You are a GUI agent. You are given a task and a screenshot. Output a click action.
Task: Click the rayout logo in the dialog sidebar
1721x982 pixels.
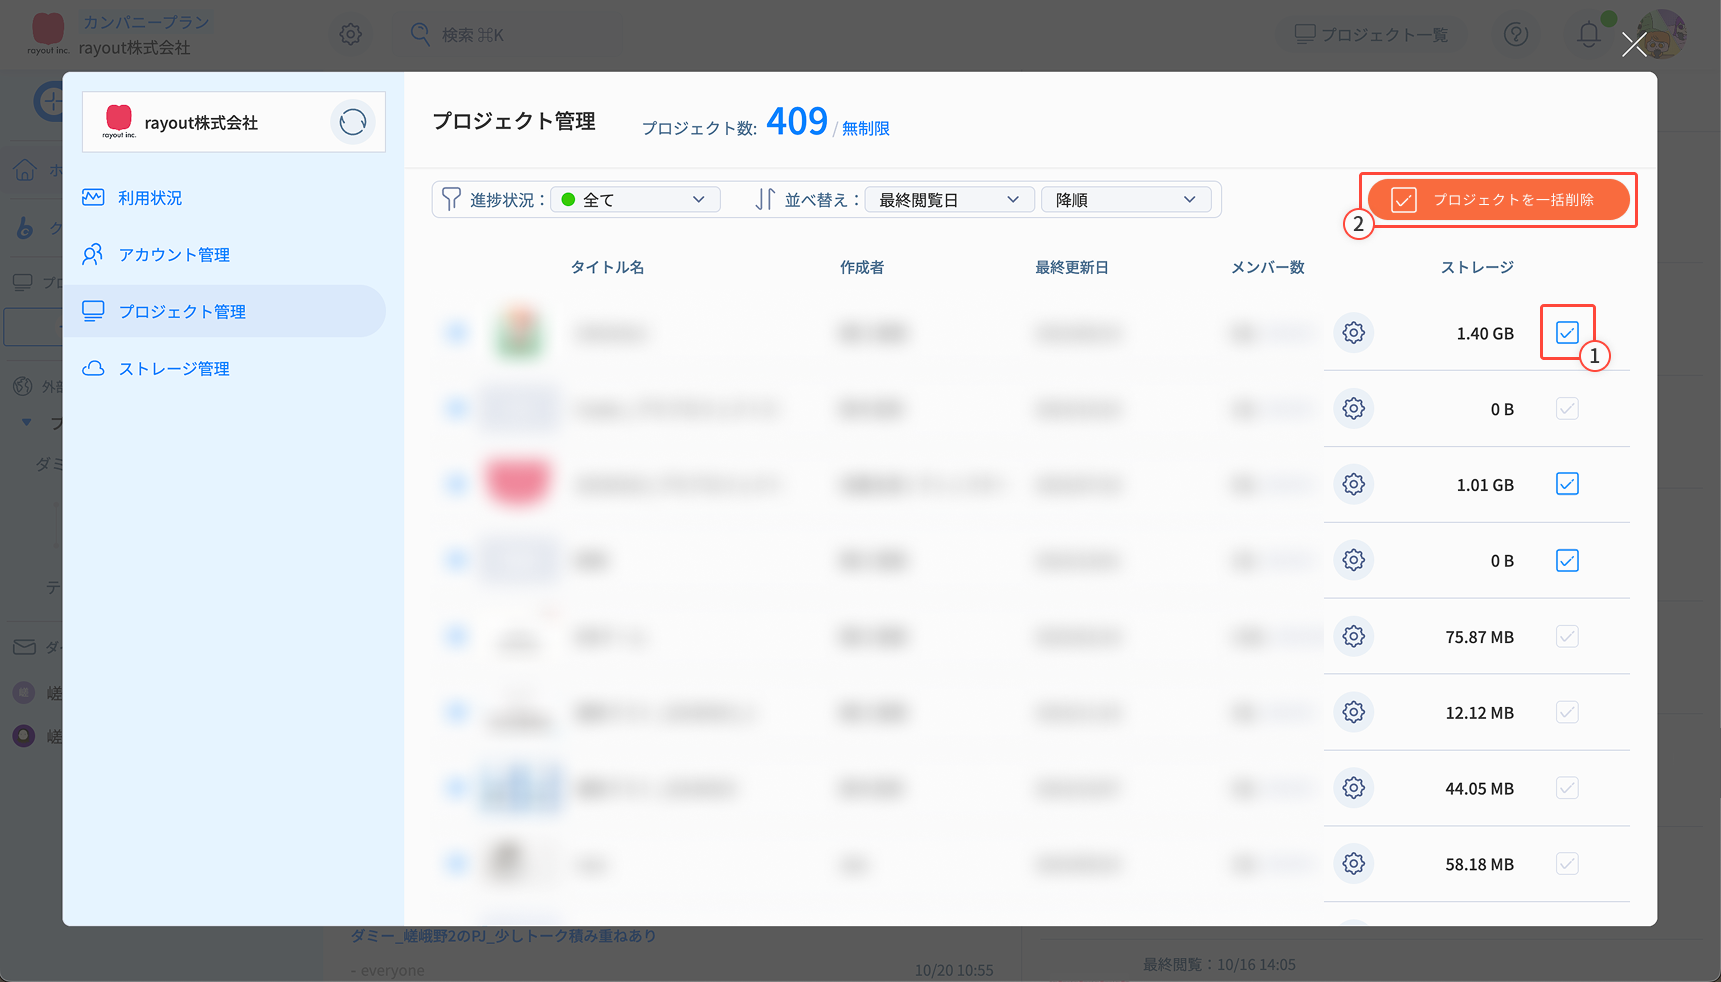(119, 122)
